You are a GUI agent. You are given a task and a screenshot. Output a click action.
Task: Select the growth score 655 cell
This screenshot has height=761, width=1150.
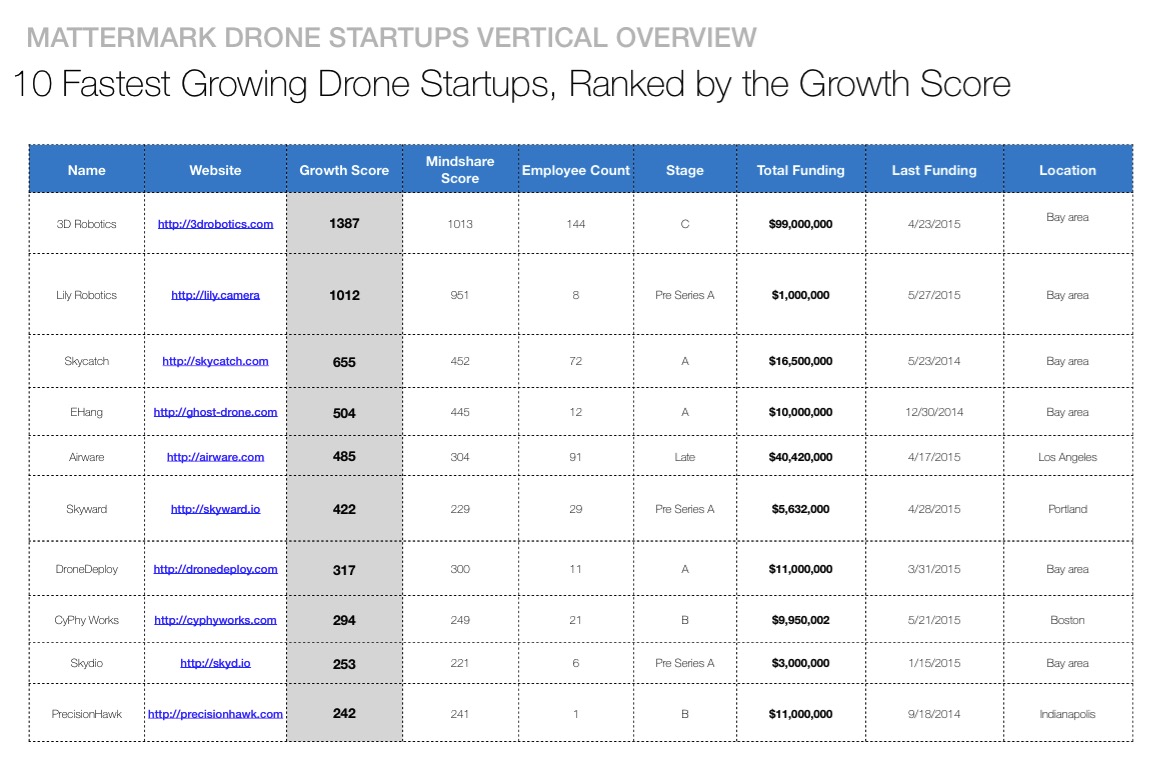pos(345,361)
